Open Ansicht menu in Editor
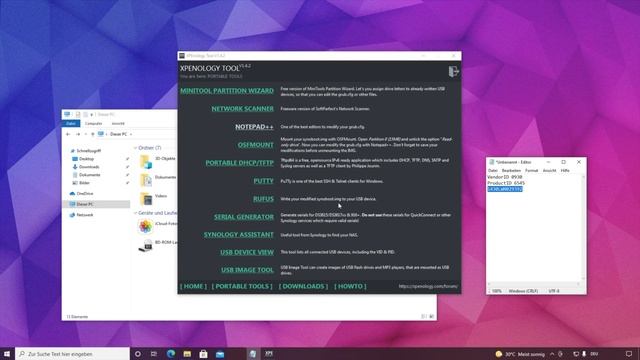Image resolution: width=640 pixels, height=360 pixels. 549,170
